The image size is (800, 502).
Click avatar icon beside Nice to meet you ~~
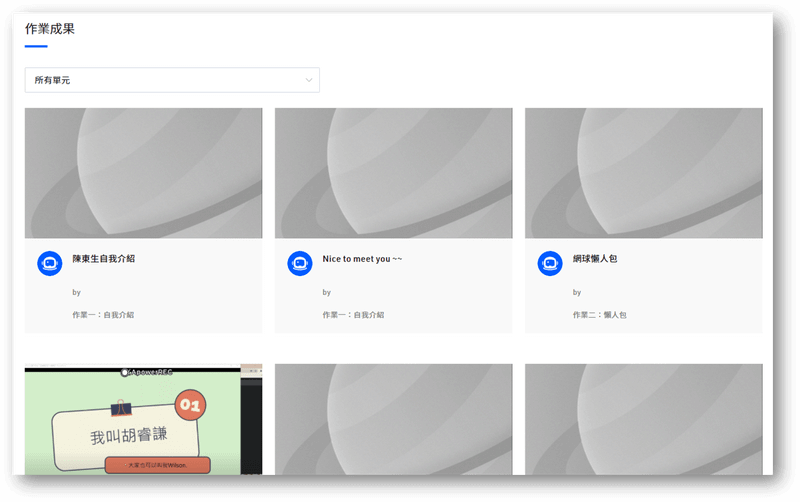click(x=300, y=263)
